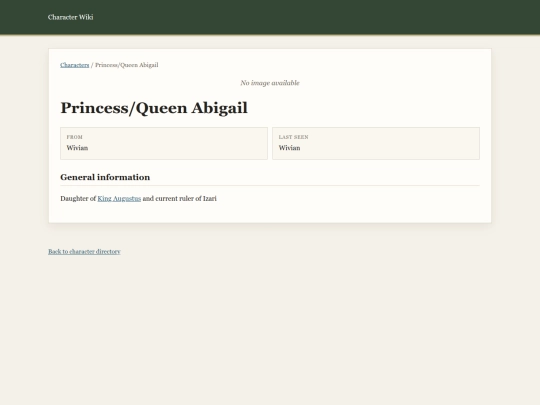Click 'current ruler of Izari' text
Image resolution: width=540 pixels, height=405 pixels.
click(x=186, y=198)
